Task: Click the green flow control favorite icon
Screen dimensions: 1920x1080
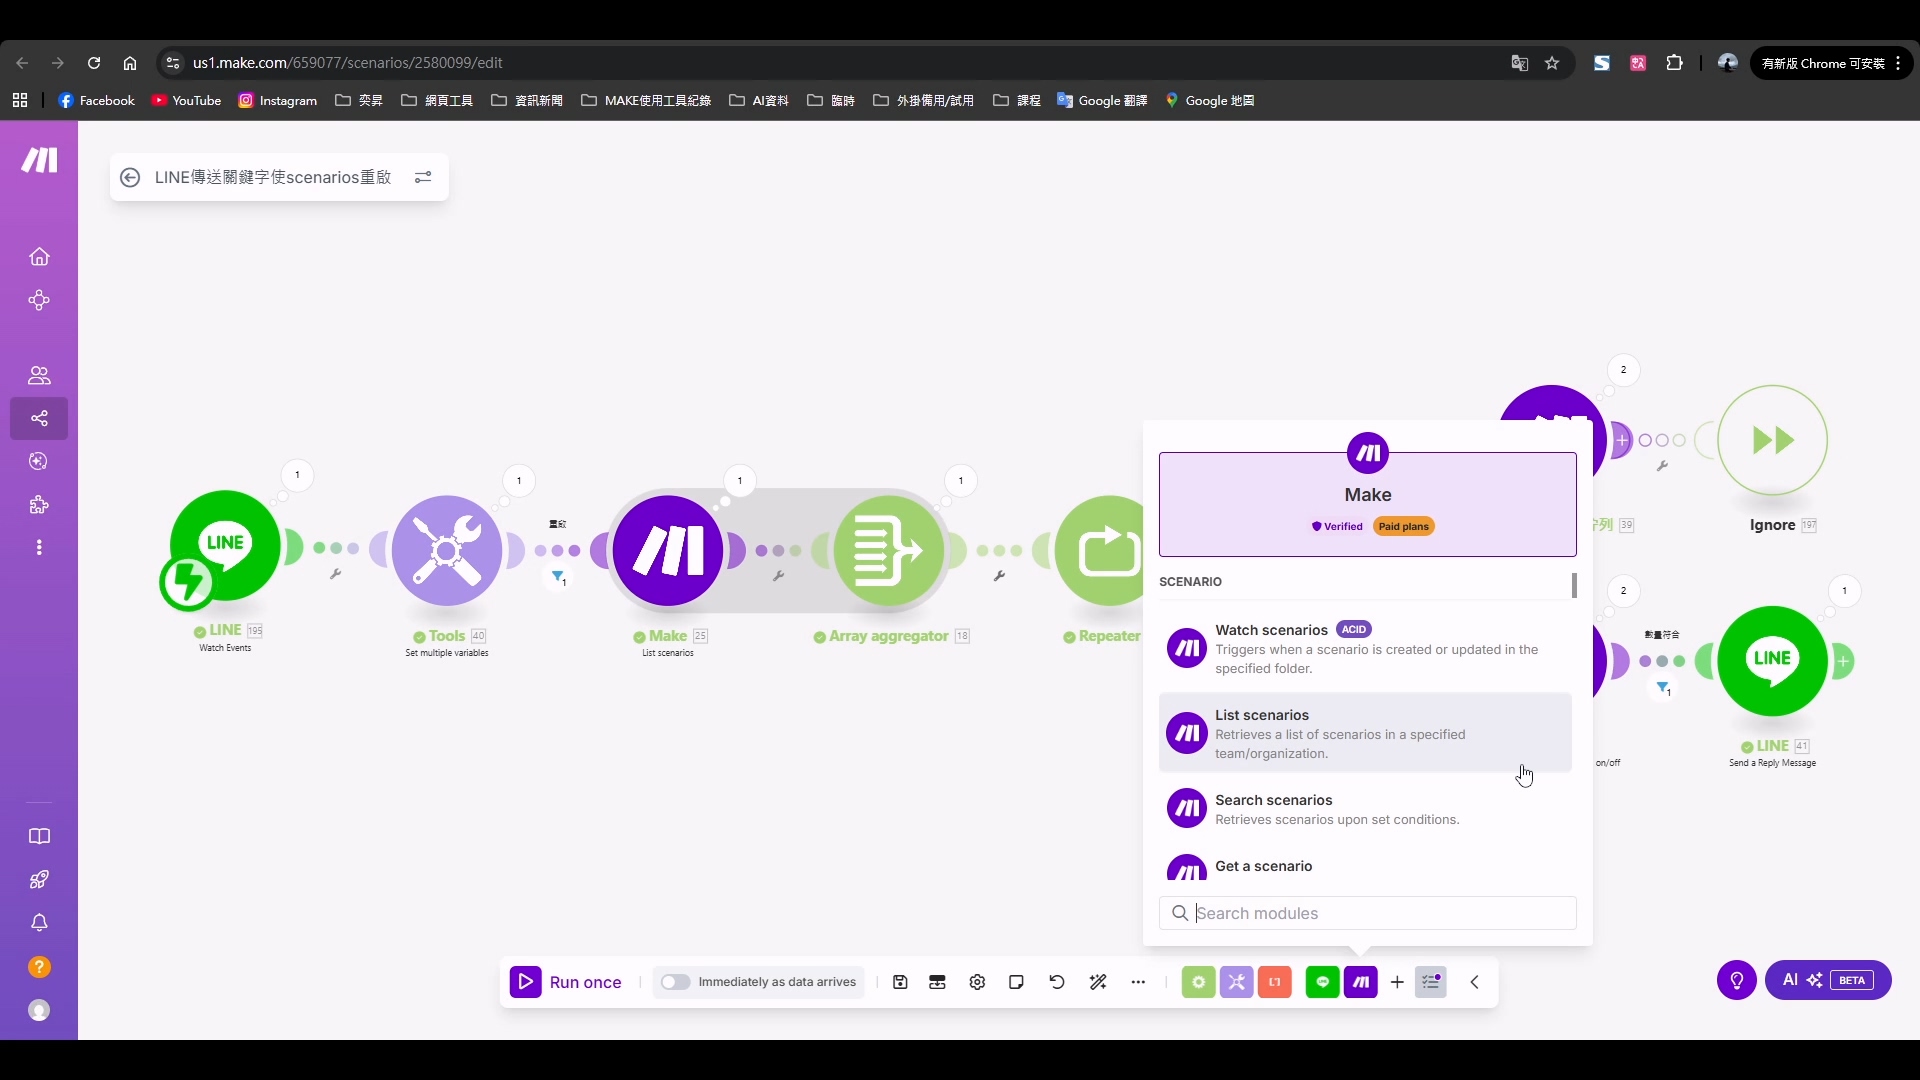Action: coord(1198,982)
